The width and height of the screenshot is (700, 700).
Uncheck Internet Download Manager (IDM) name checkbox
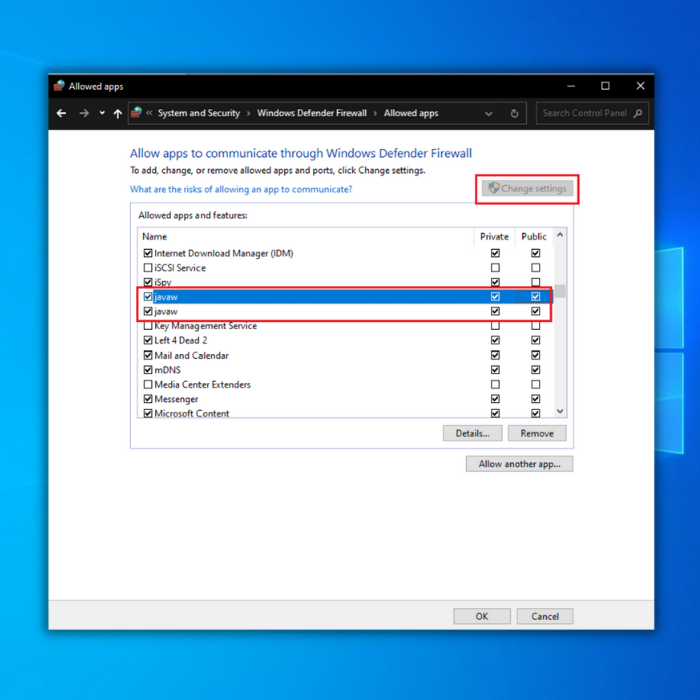pyautogui.click(x=148, y=253)
